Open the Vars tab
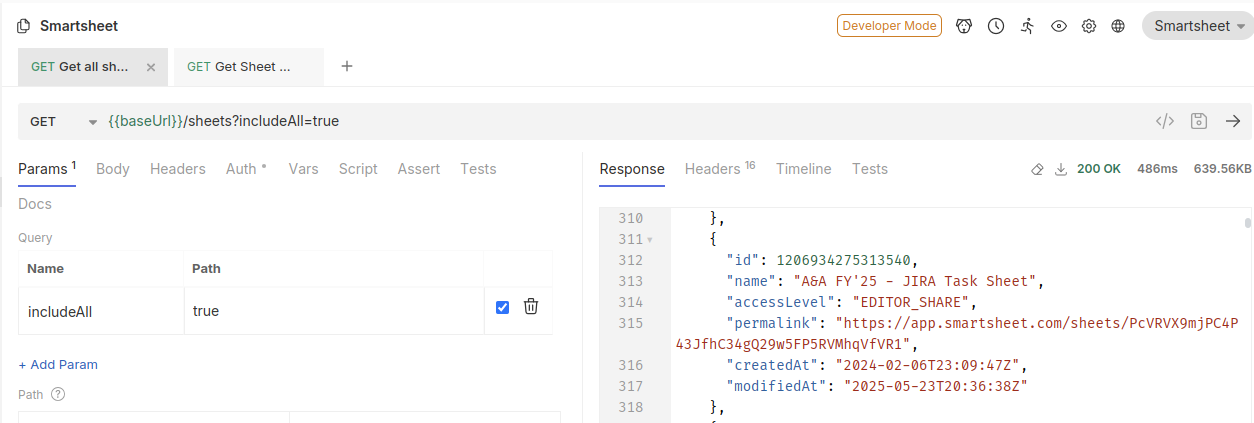Viewport: 1254px width, 423px height. pyautogui.click(x=304, y=169)
